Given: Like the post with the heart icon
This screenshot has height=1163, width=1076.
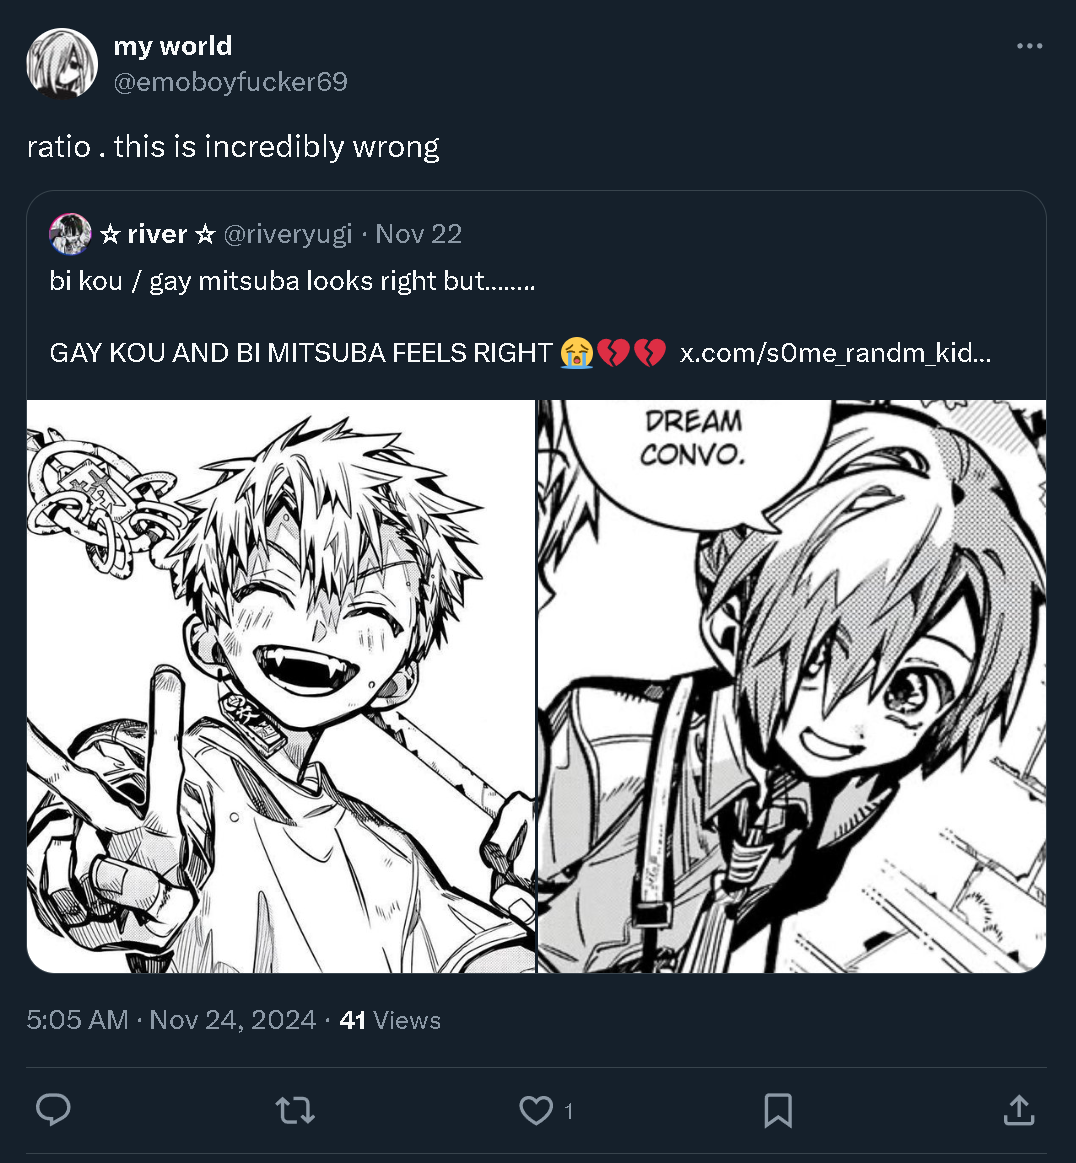Looking at the screenshot, I should [536, 1110].
